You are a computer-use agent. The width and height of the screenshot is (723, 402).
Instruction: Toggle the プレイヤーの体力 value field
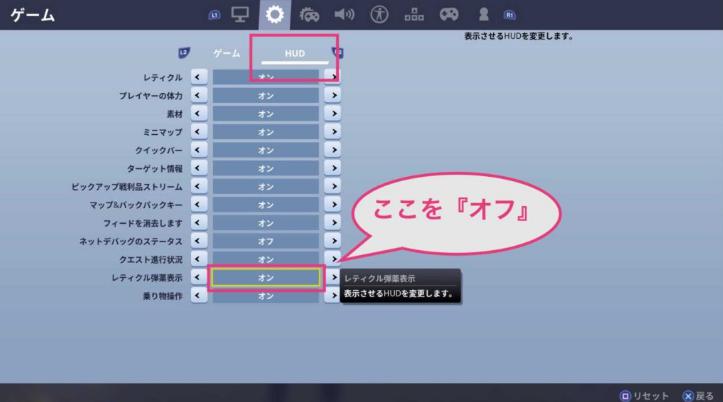point(266,95)
